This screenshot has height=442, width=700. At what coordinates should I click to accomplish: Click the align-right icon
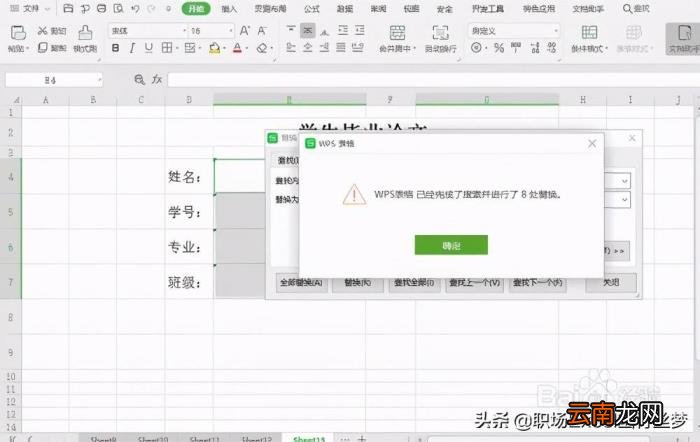pos(325,47)
